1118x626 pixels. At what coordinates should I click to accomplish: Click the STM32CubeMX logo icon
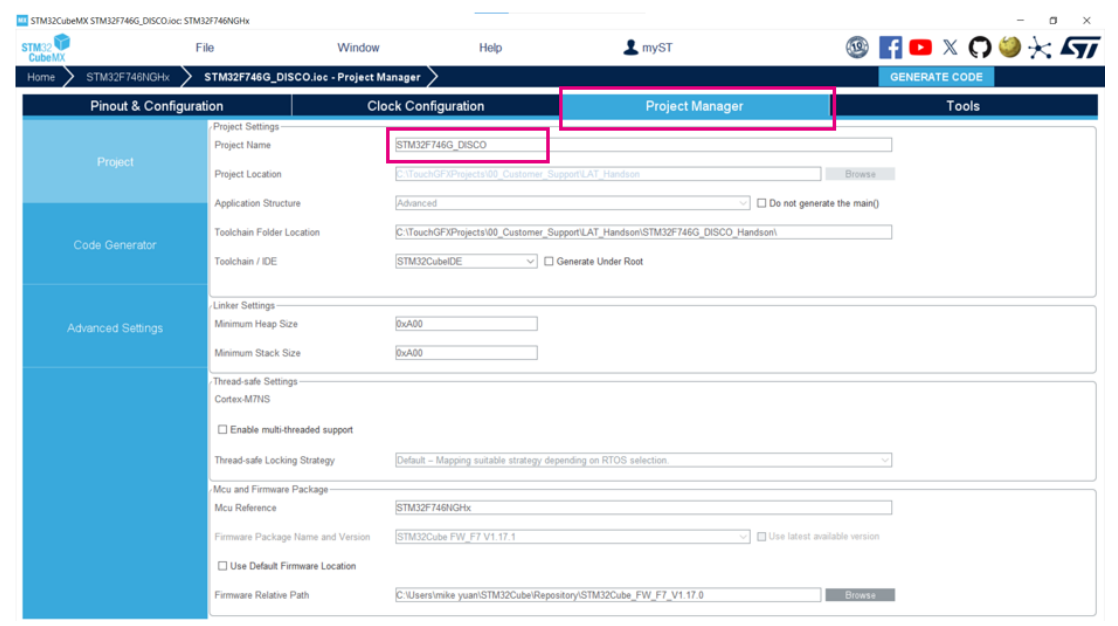pos(46,48)
